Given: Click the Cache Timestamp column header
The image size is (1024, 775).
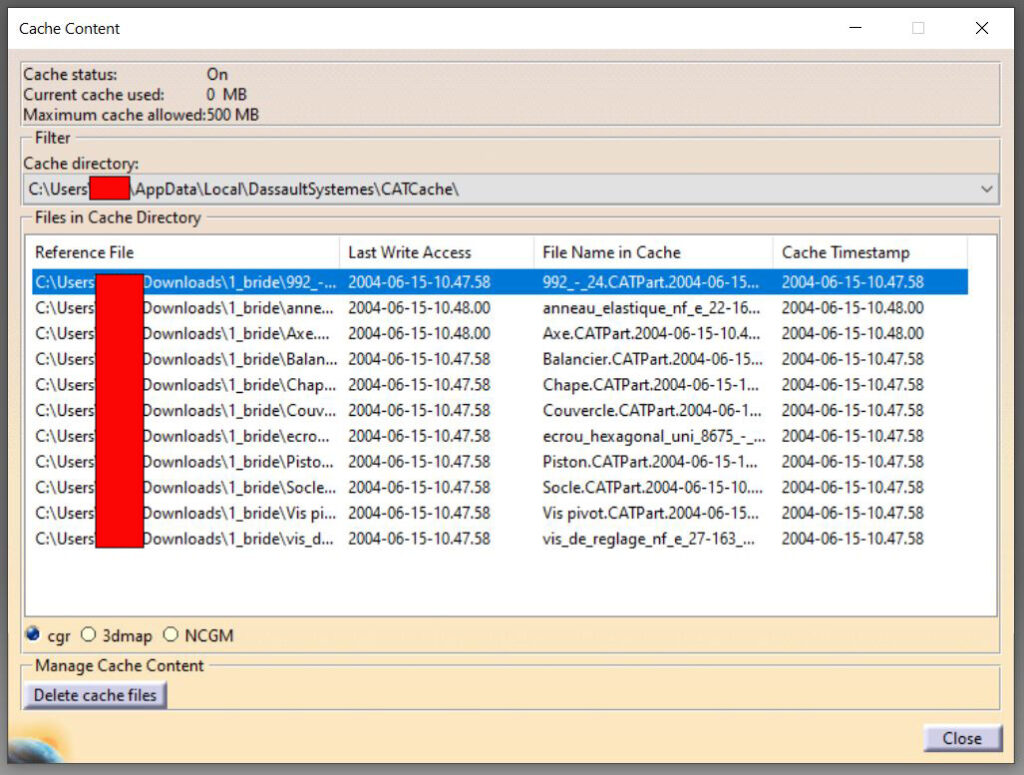Looking at the screenshot, I should [869, 252].
